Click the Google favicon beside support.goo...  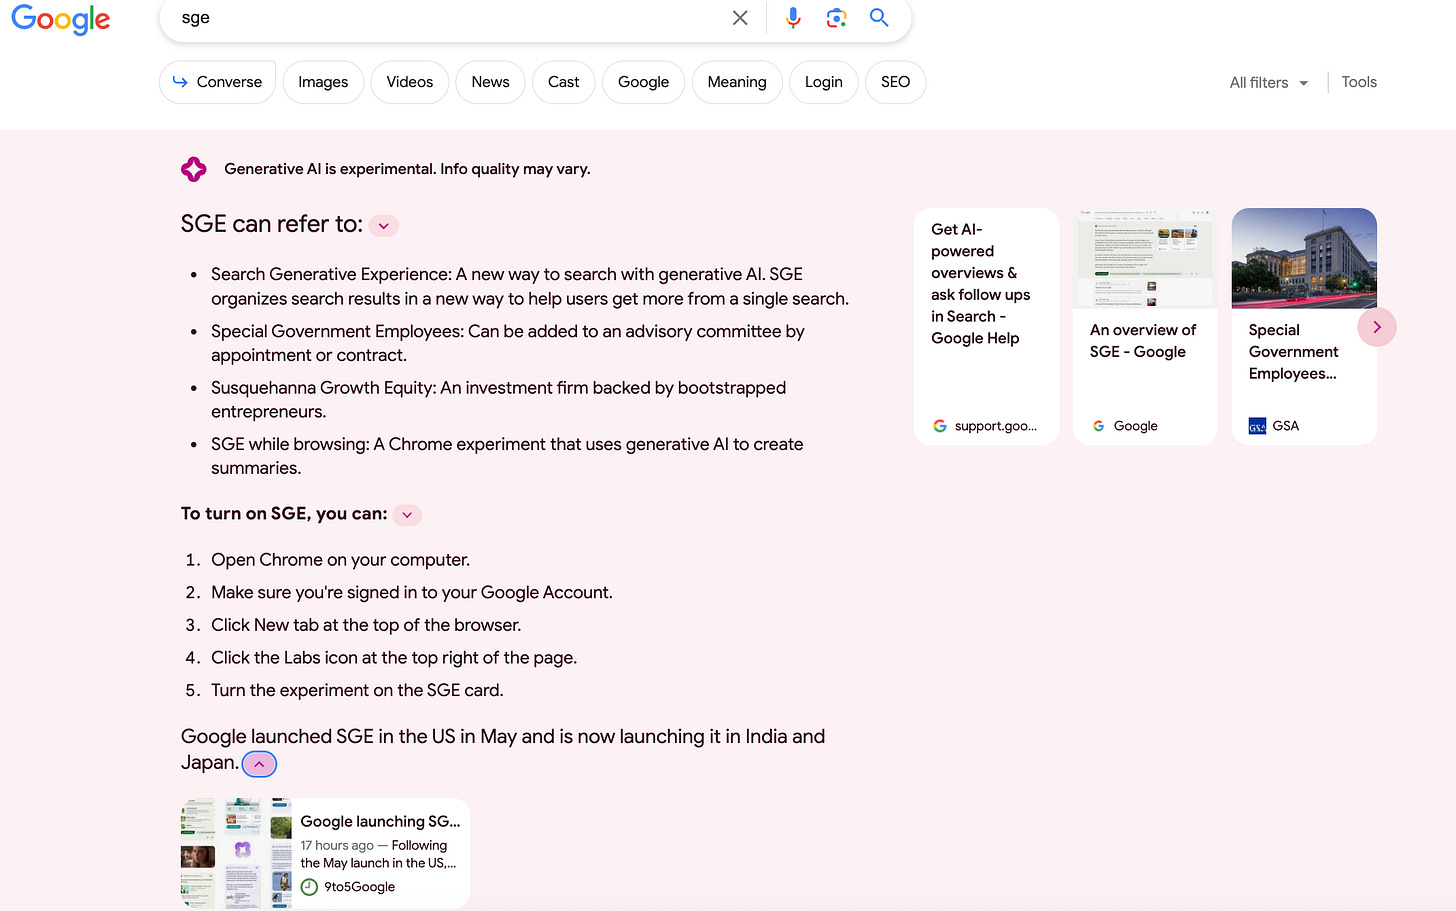click(x=940, y=426)
